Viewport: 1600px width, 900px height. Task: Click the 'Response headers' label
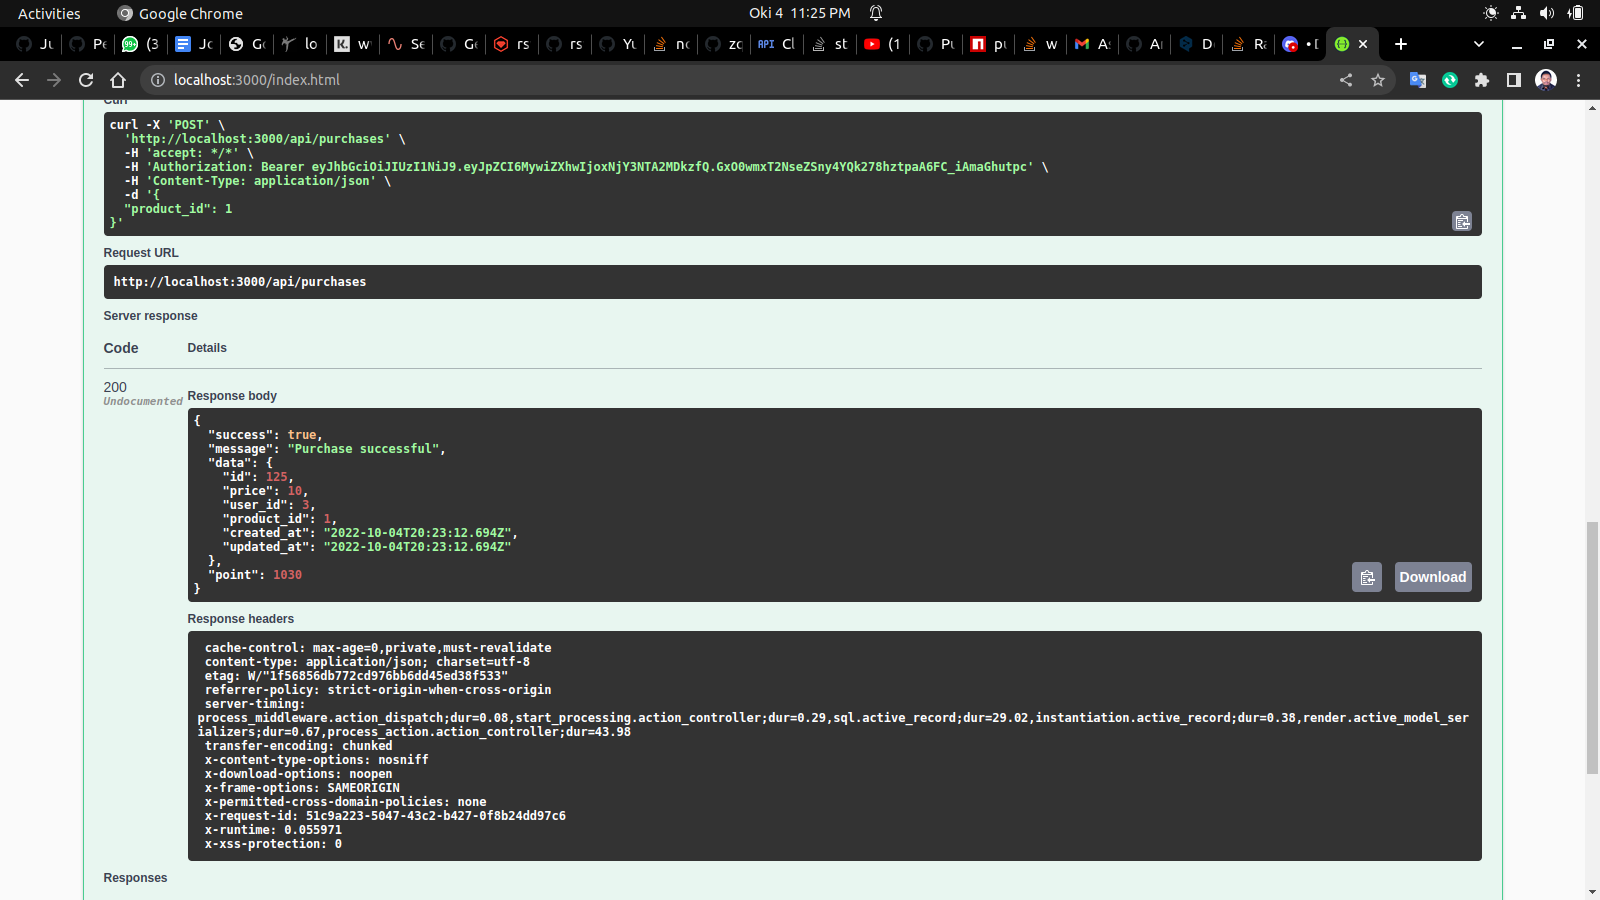(241, 619)
